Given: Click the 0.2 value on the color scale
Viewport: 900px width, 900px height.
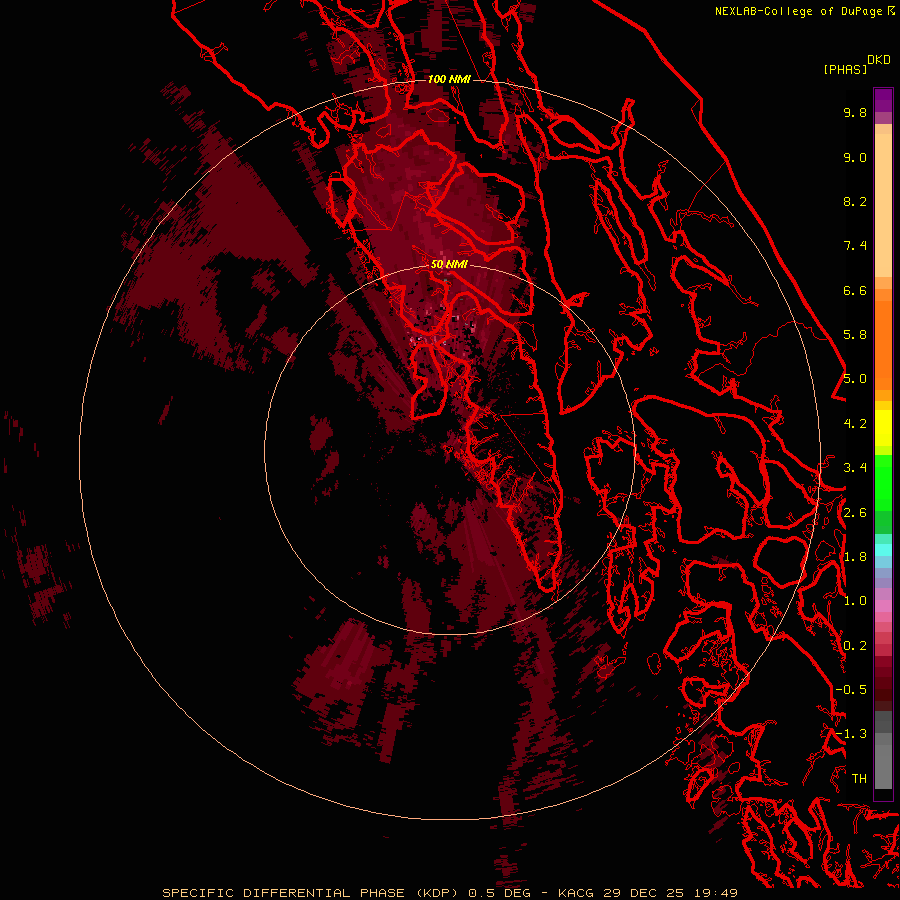Looking at the screenshot, I should (x=855, y=646).
